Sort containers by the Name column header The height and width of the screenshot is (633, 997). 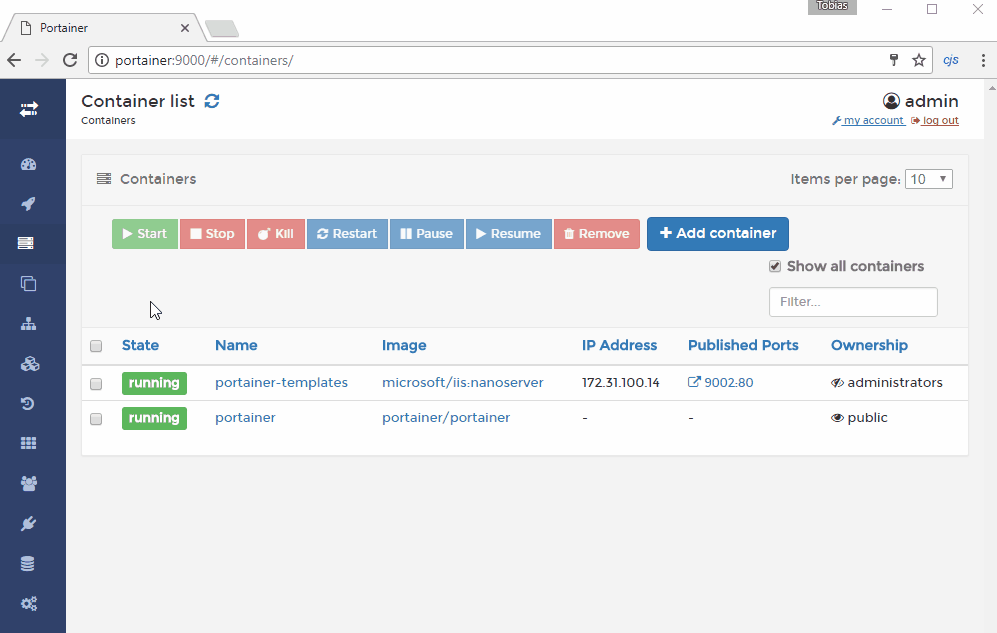tap(236, 345)
